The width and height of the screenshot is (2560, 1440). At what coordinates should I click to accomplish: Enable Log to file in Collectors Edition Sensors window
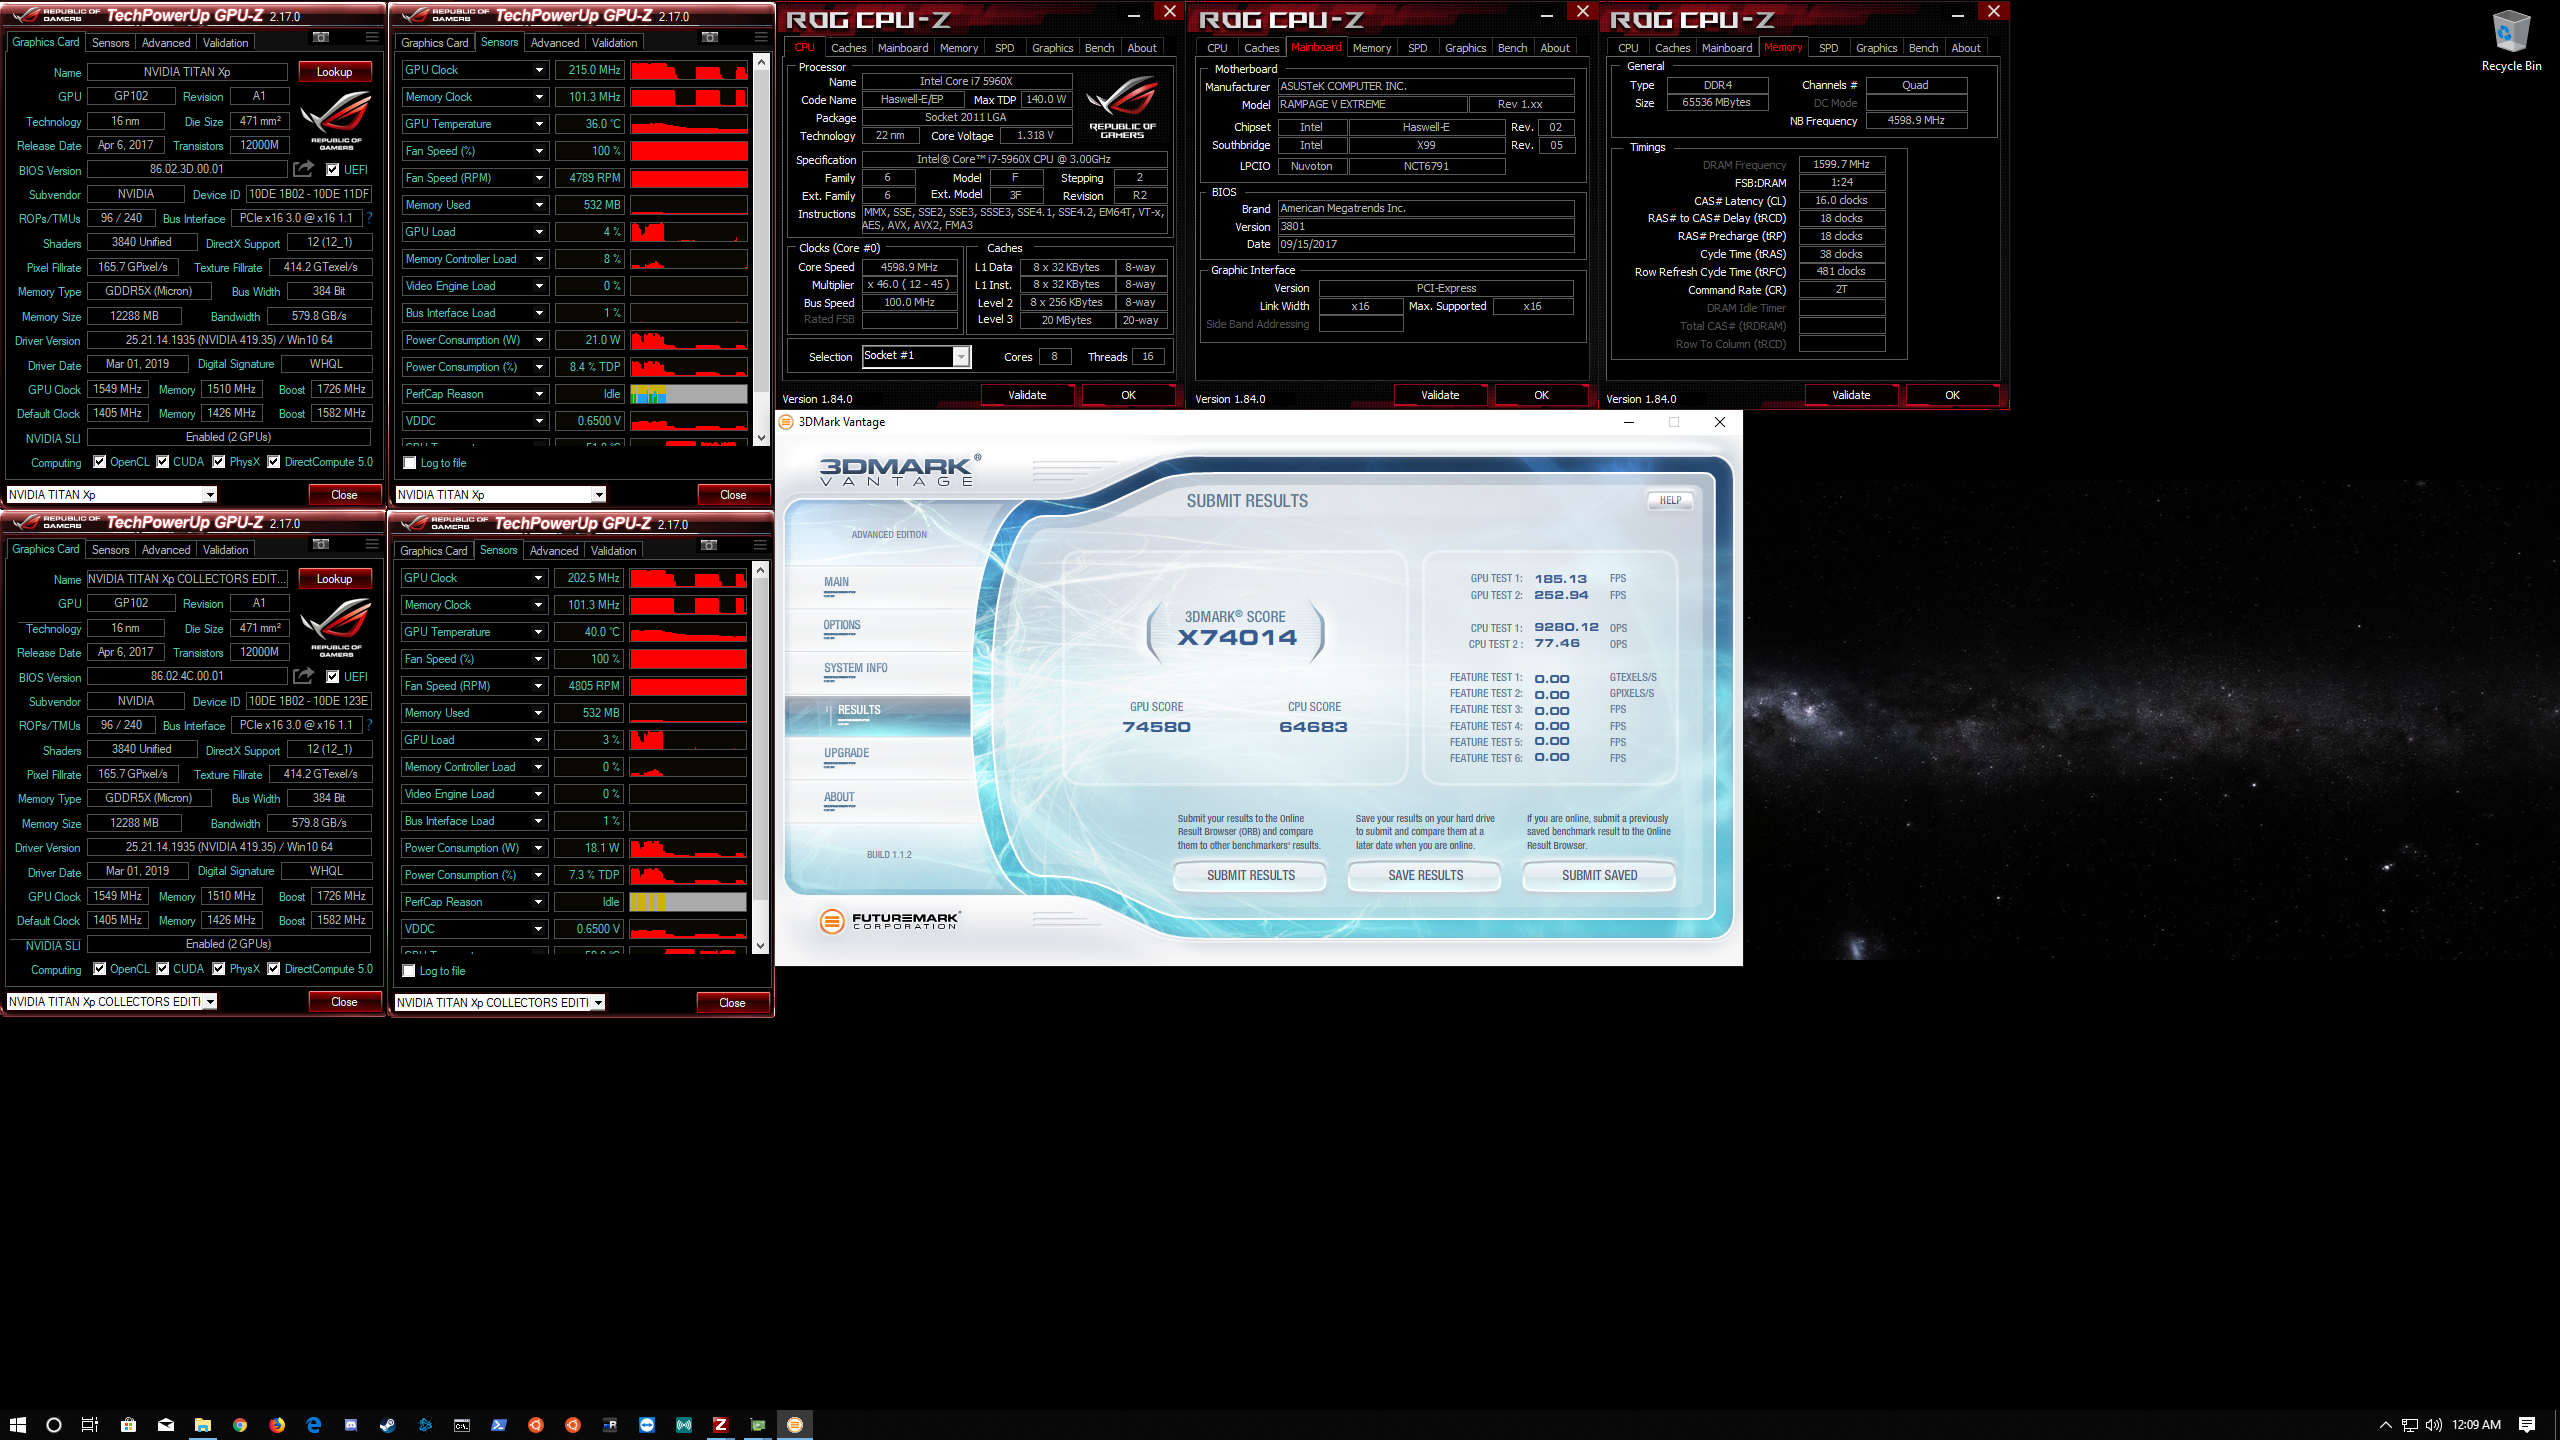click(409, 971)
